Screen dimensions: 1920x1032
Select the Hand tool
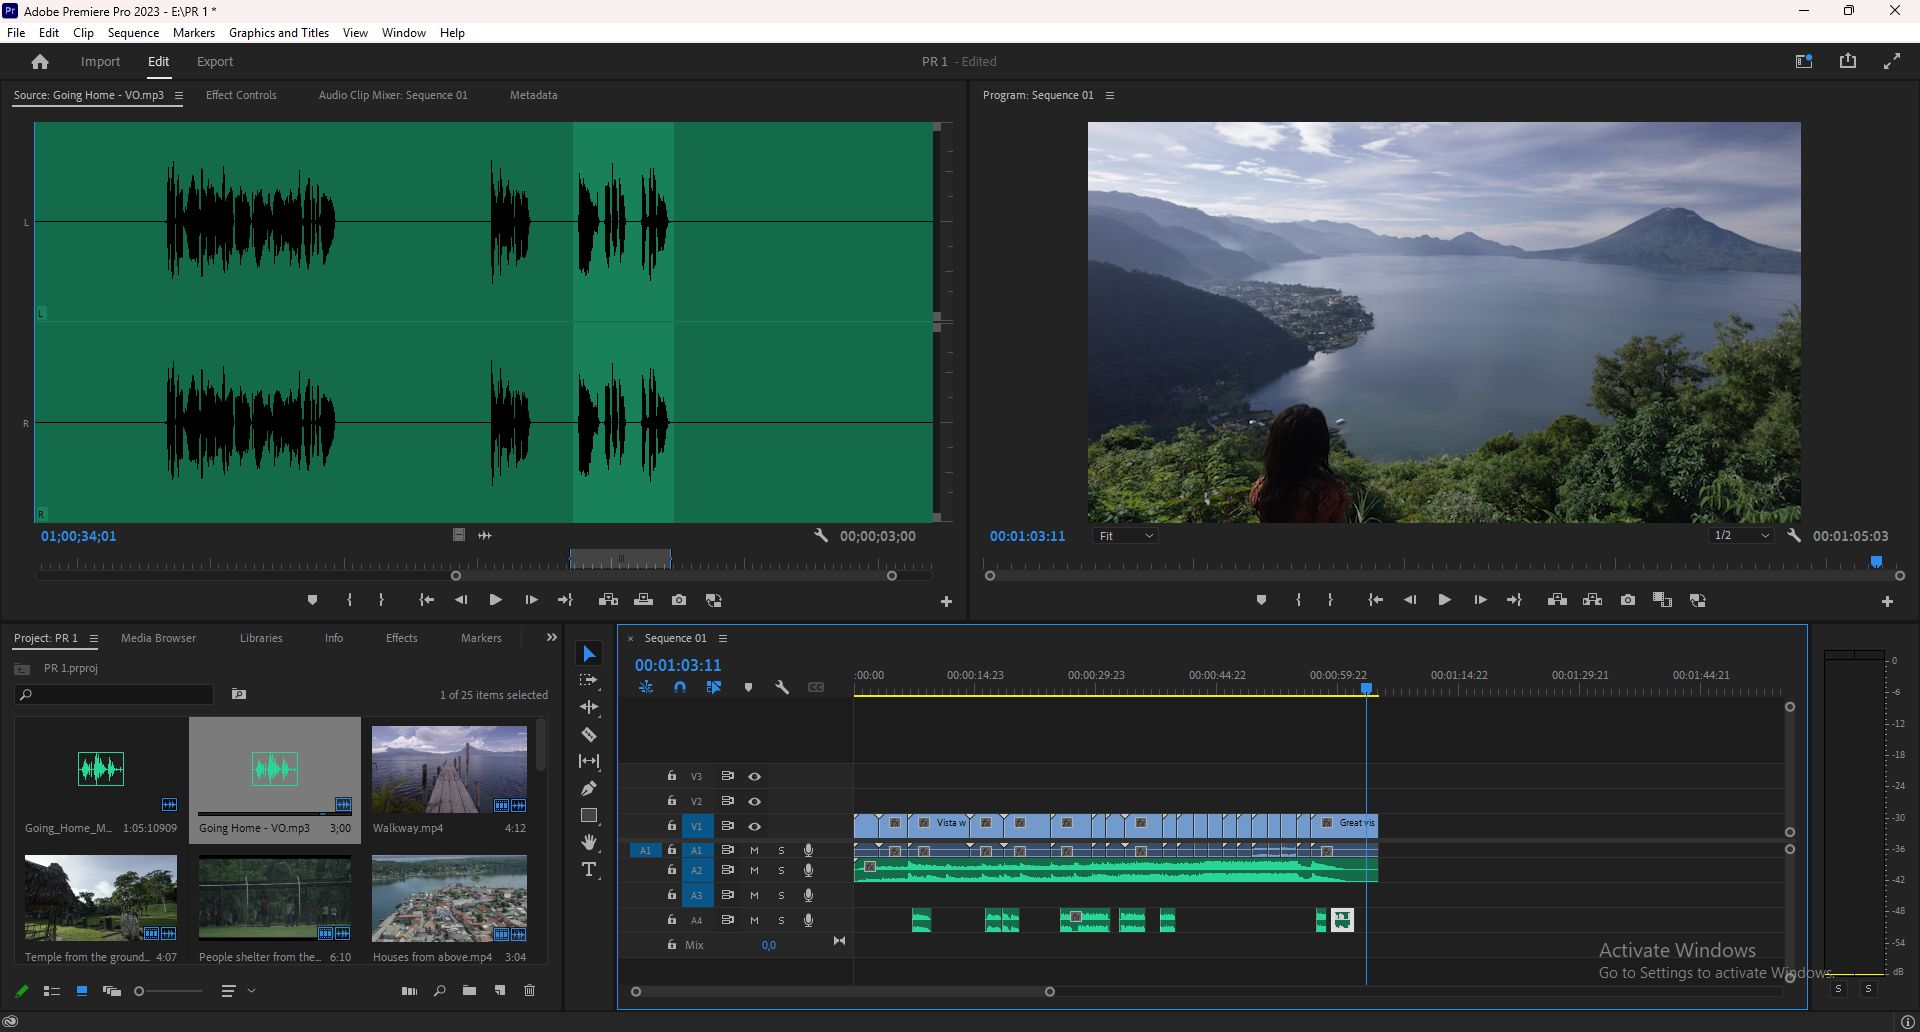[589, 842]
